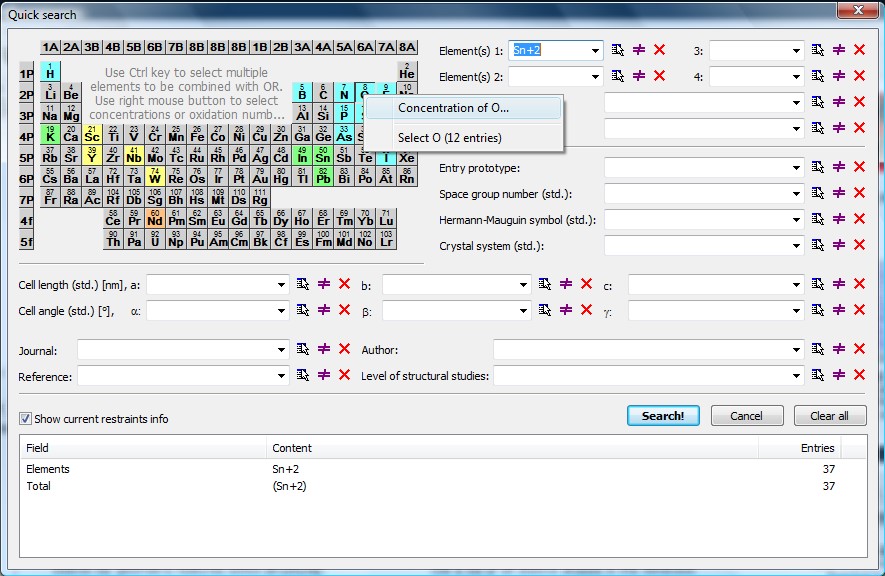Expand Level of structural studies dropdown
Viewport: 885px width, 576px height.
[x=796, y=376]
